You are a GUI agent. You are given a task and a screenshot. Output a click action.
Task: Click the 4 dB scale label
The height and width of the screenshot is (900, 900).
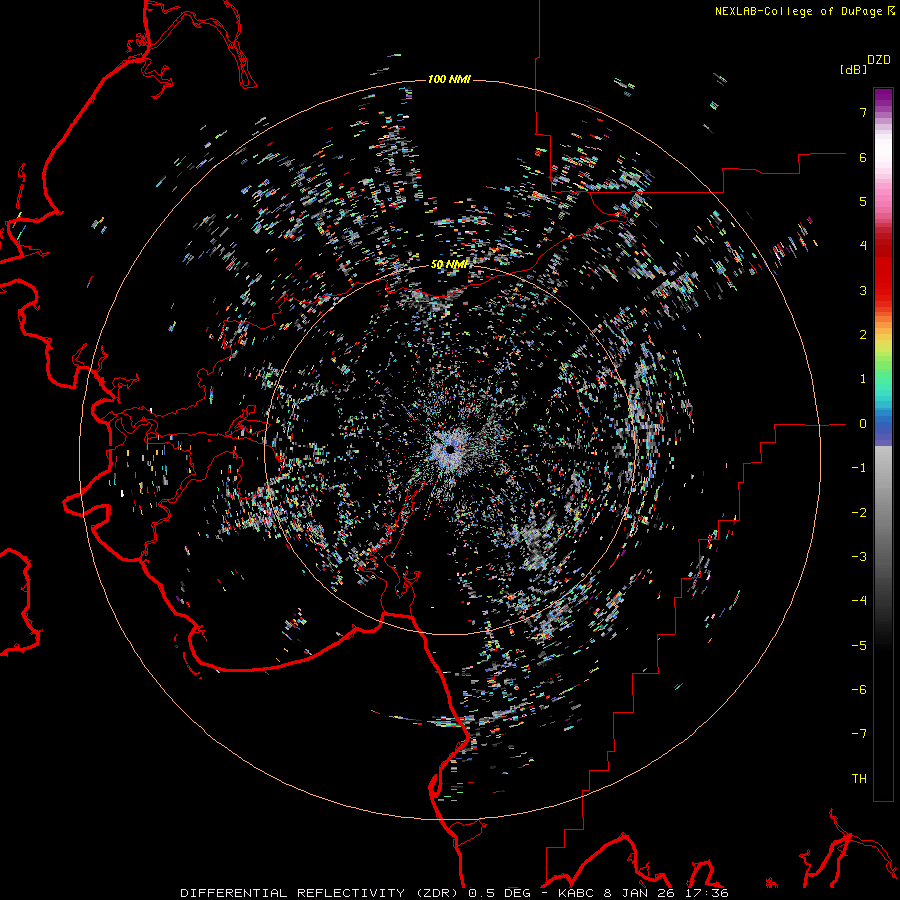(863, 246)
